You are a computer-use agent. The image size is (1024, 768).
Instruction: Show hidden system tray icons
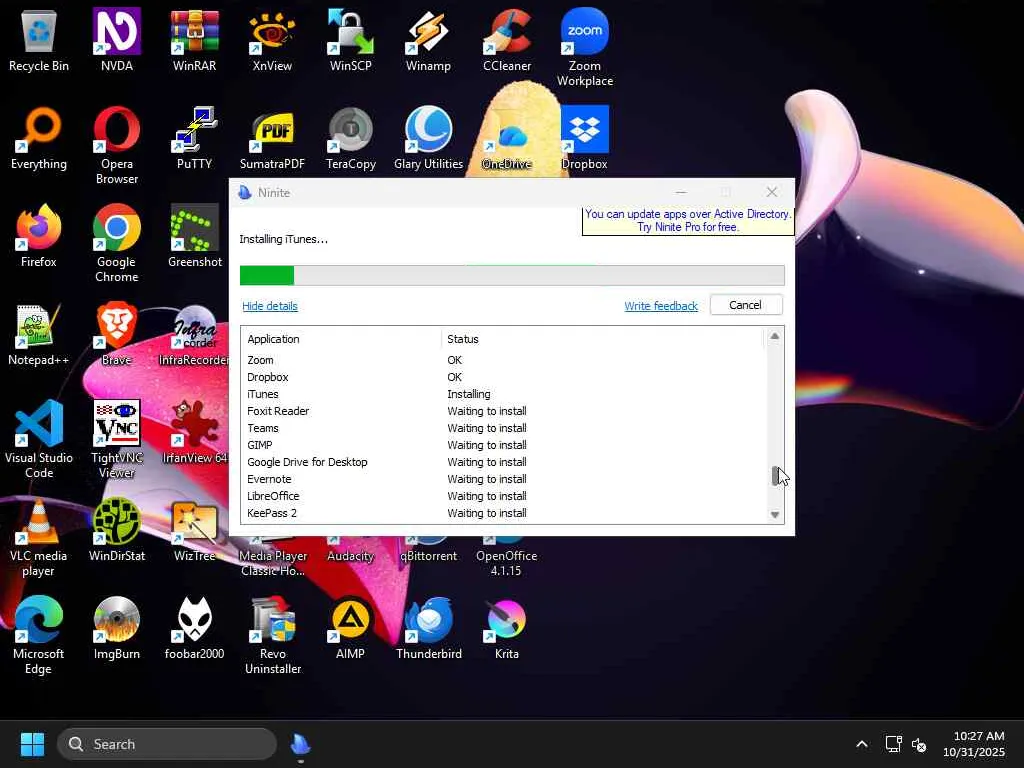[862, 744]
